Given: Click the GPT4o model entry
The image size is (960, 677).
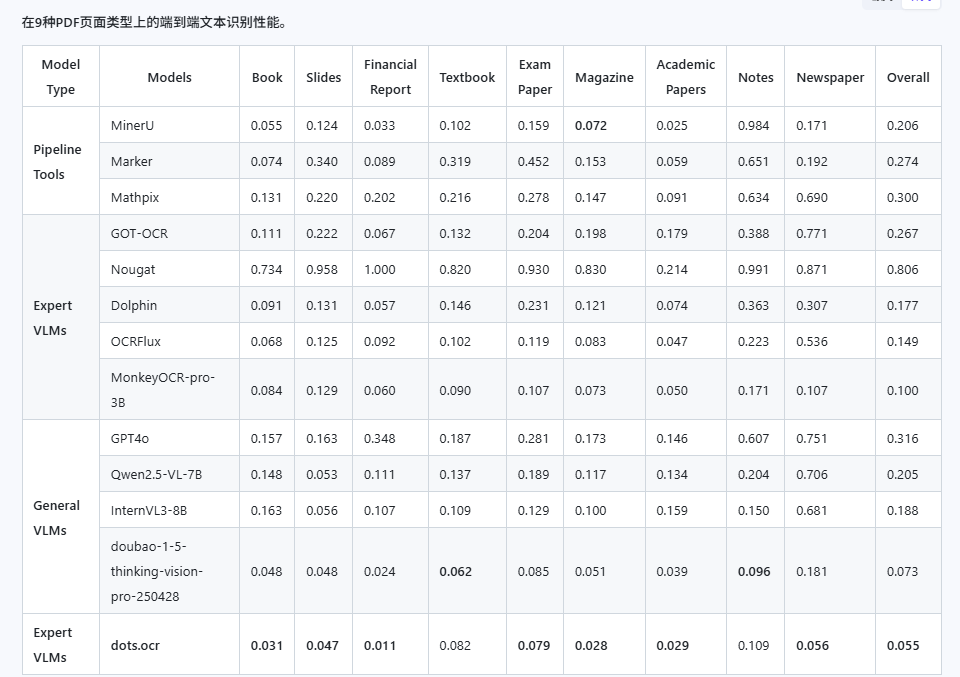Looking at the screenshot, I should [x=128, y=437].
